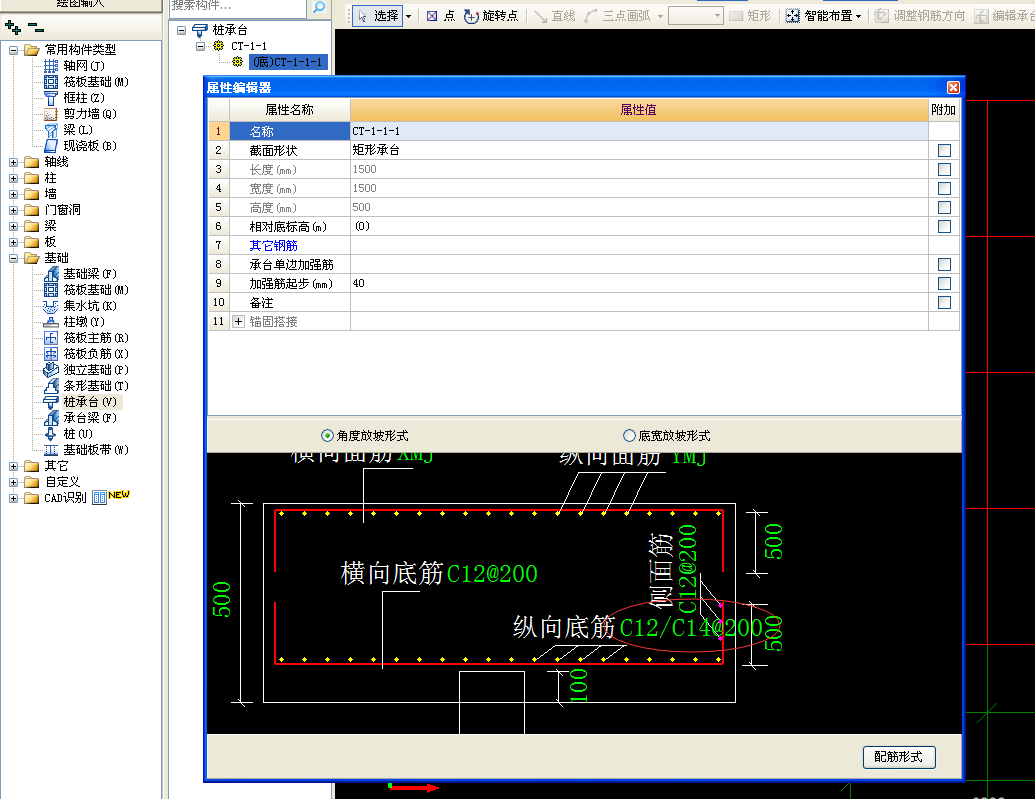Select 筏板基础 (M) under 常用构件类型

click(51, 82)
